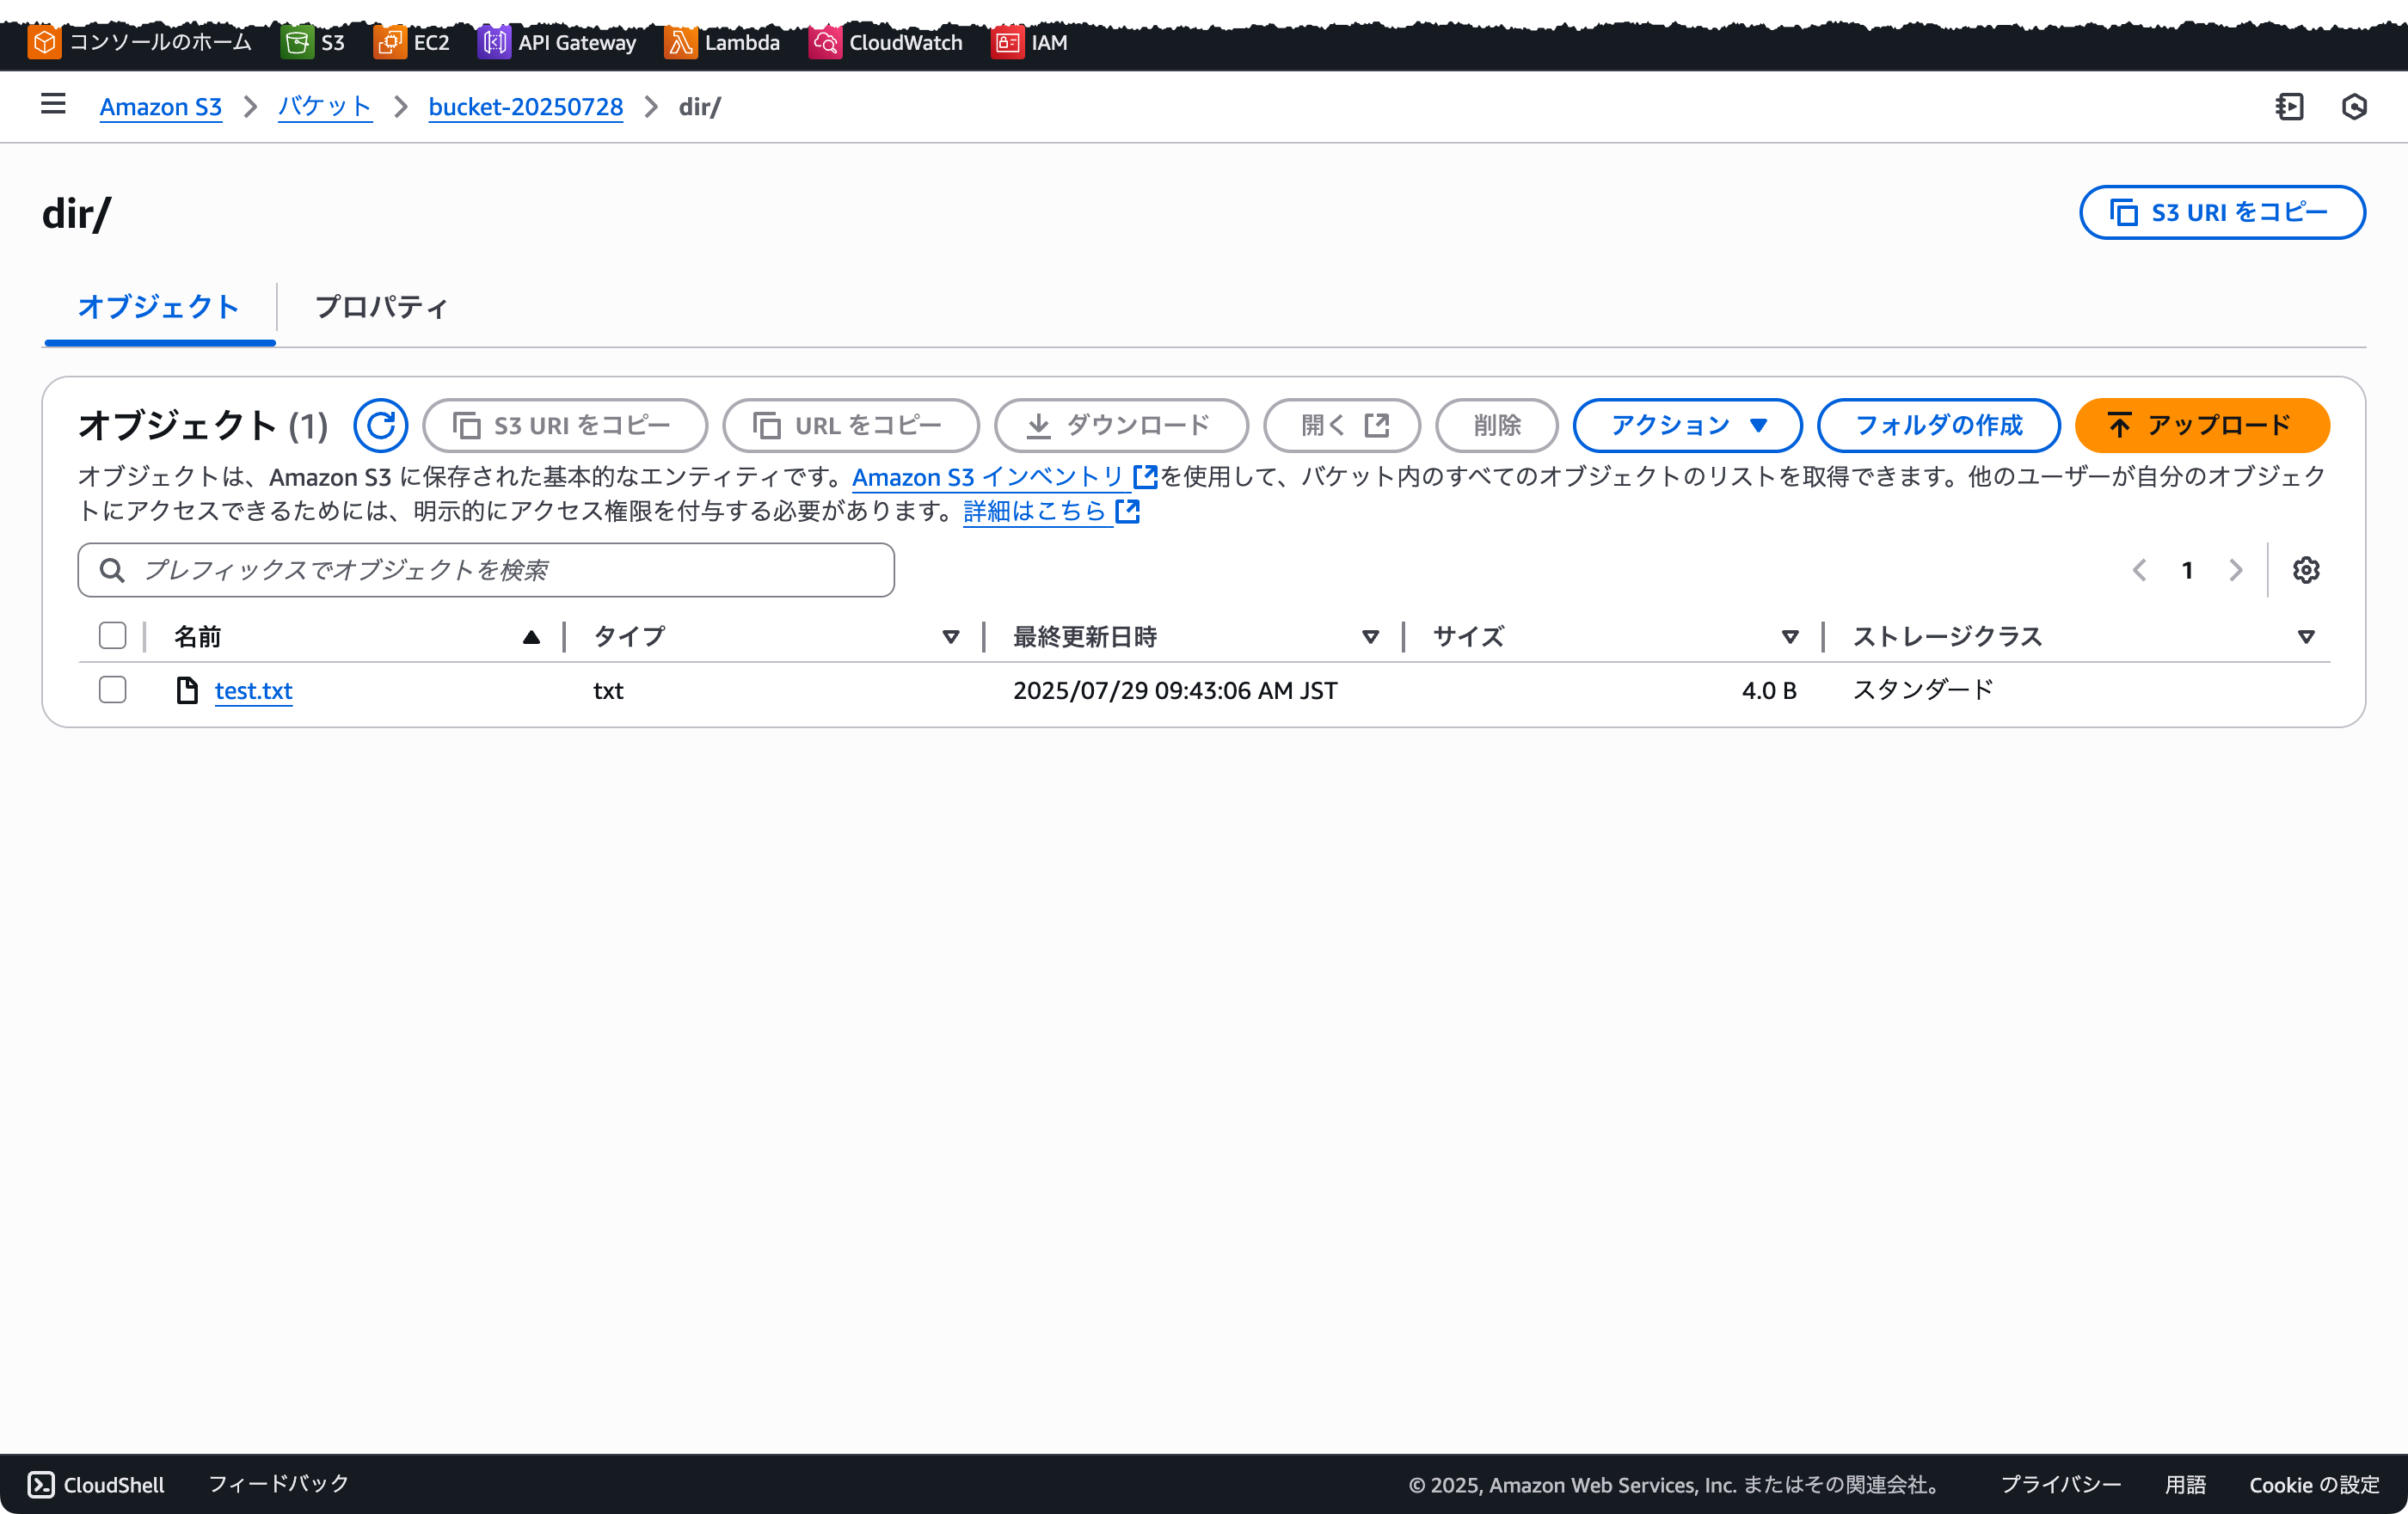Click the 開く button
This screenshot has height=1514, width=2408.
[1342, 425]
